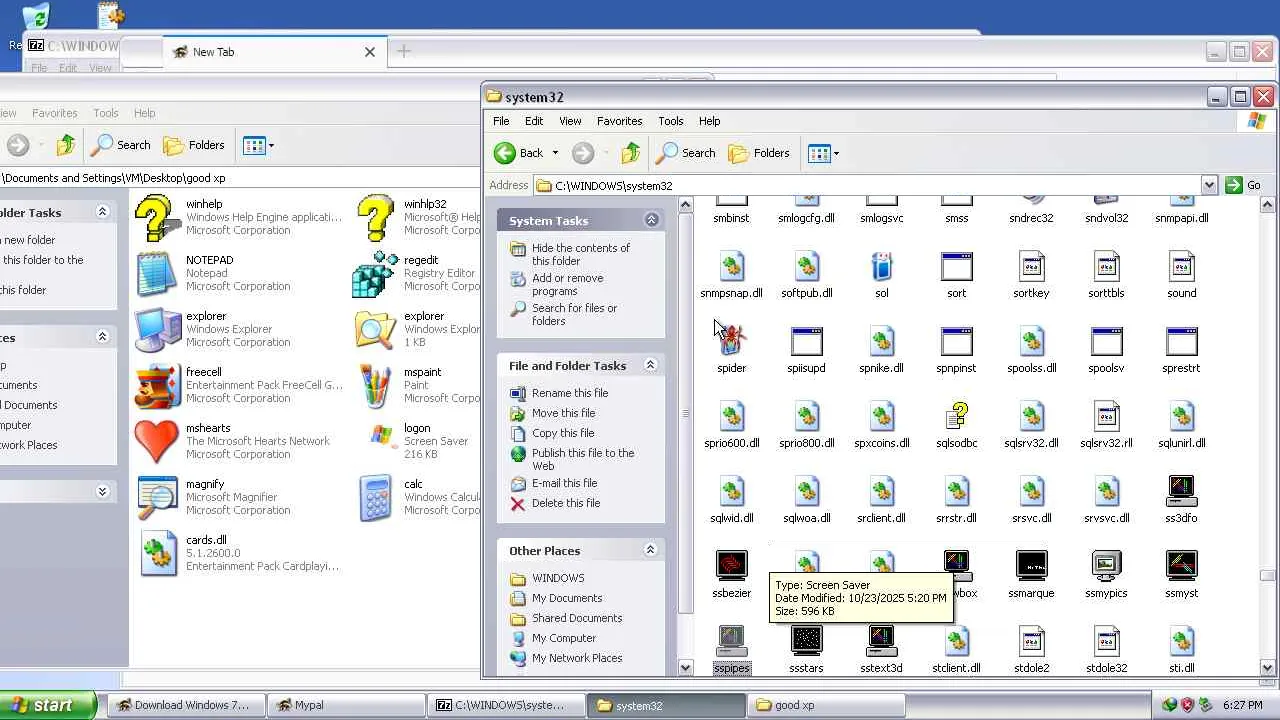Open the address bar dropdown in system32

(x=1208, y=185)
